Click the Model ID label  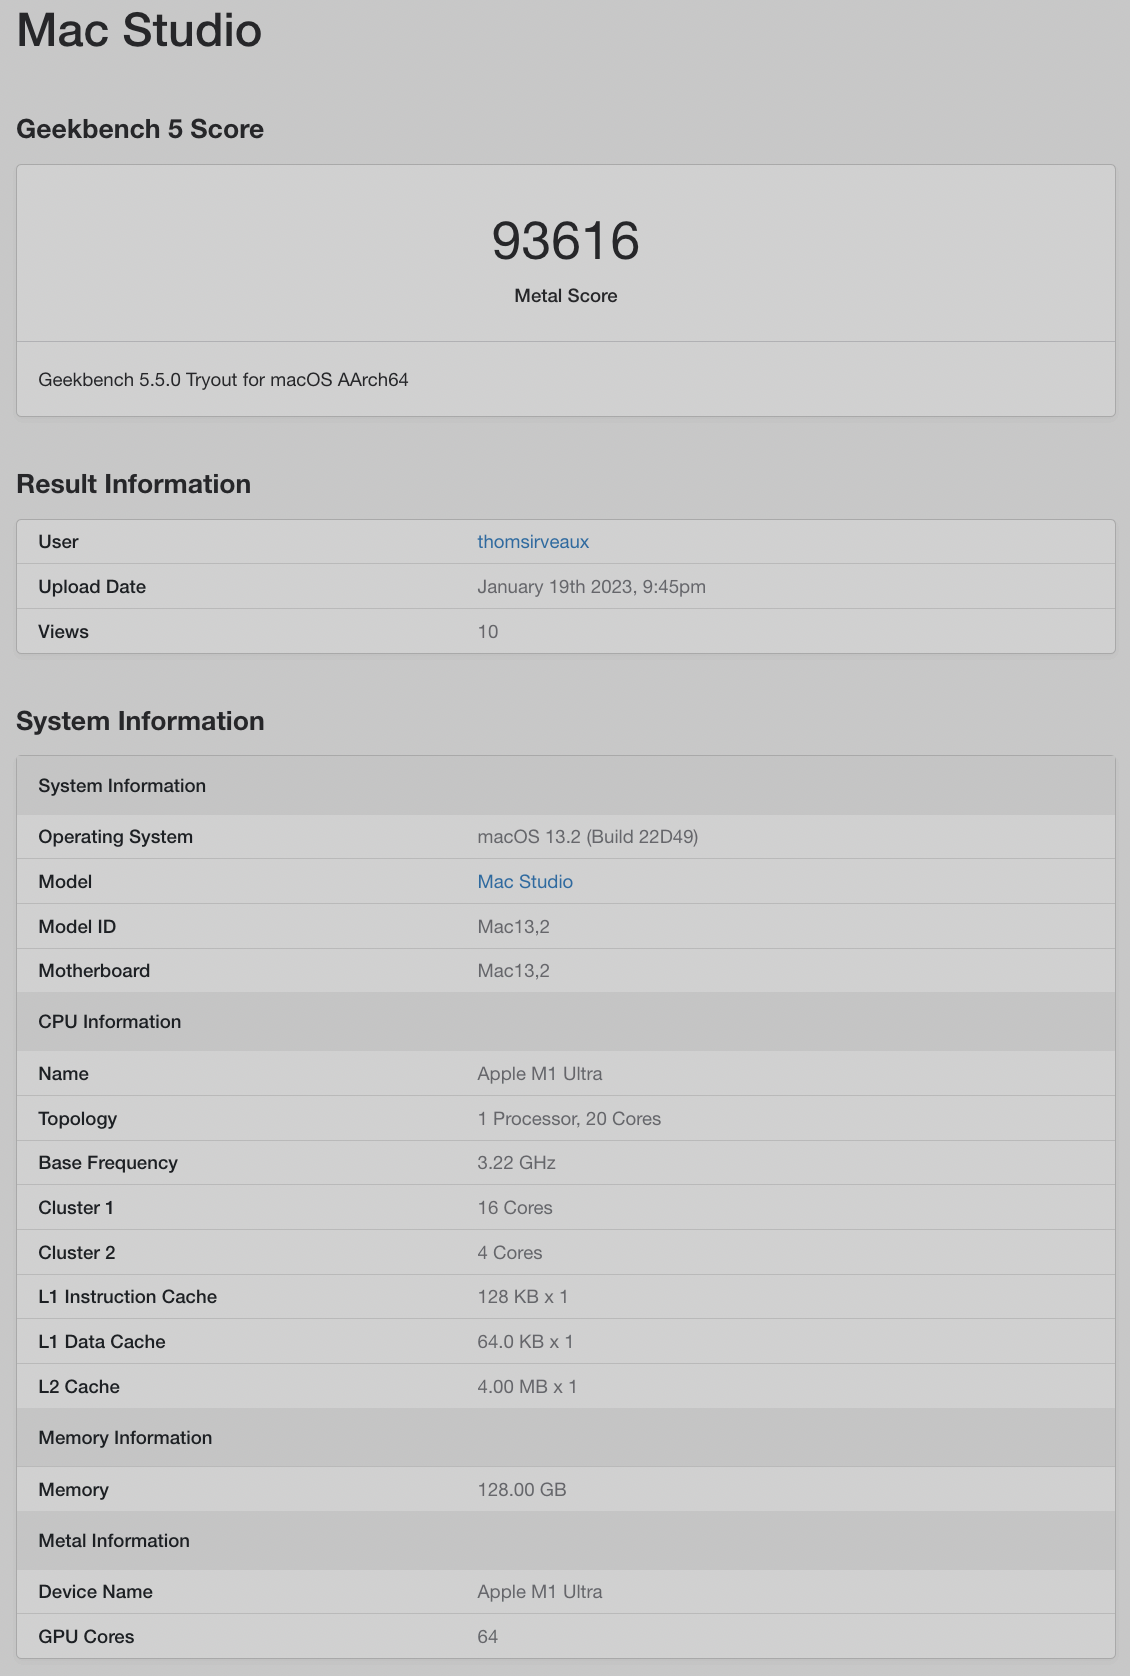tap(77, 927)
